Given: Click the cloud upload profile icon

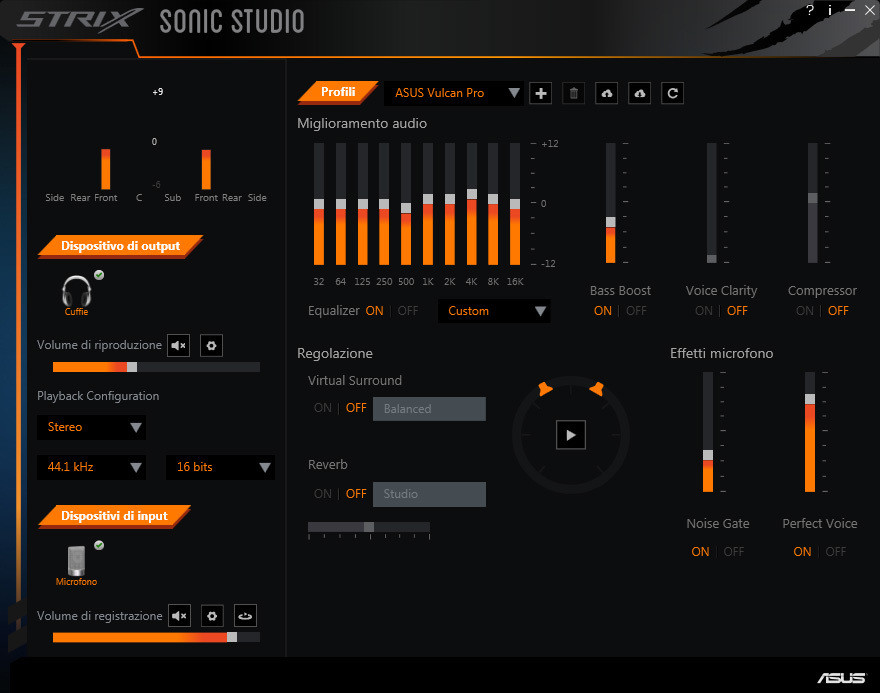Looking at the screenshot, I should [607, 93].
